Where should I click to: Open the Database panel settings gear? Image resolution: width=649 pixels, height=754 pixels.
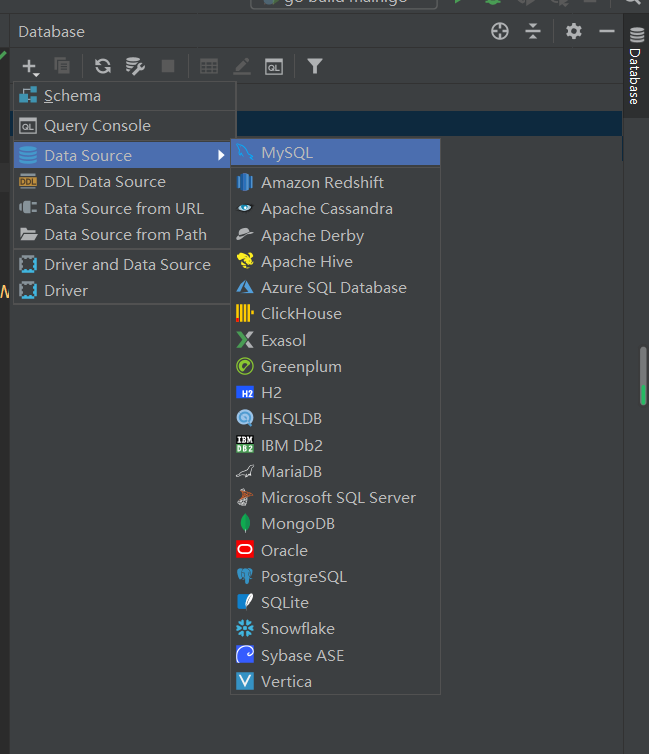click(x=574, y=31)
